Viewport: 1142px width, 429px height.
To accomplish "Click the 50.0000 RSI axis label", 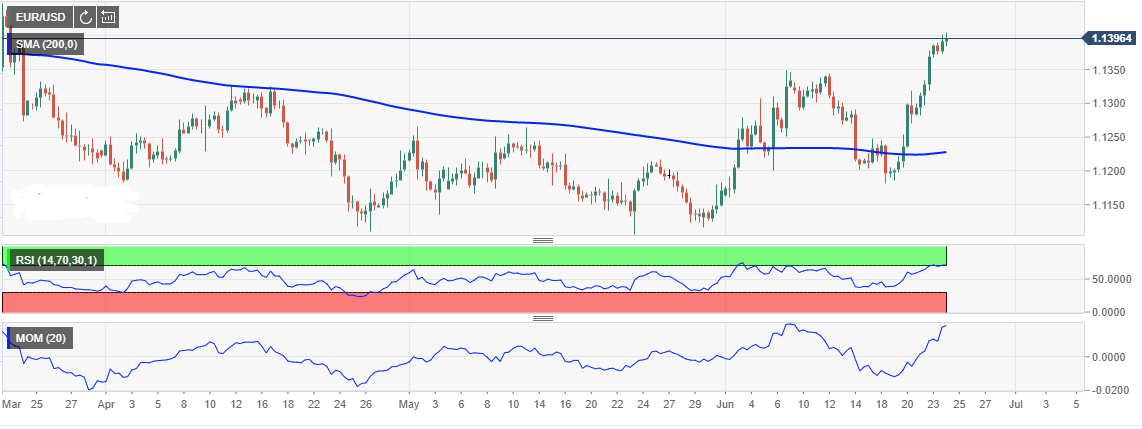I will click(1111, 279).
